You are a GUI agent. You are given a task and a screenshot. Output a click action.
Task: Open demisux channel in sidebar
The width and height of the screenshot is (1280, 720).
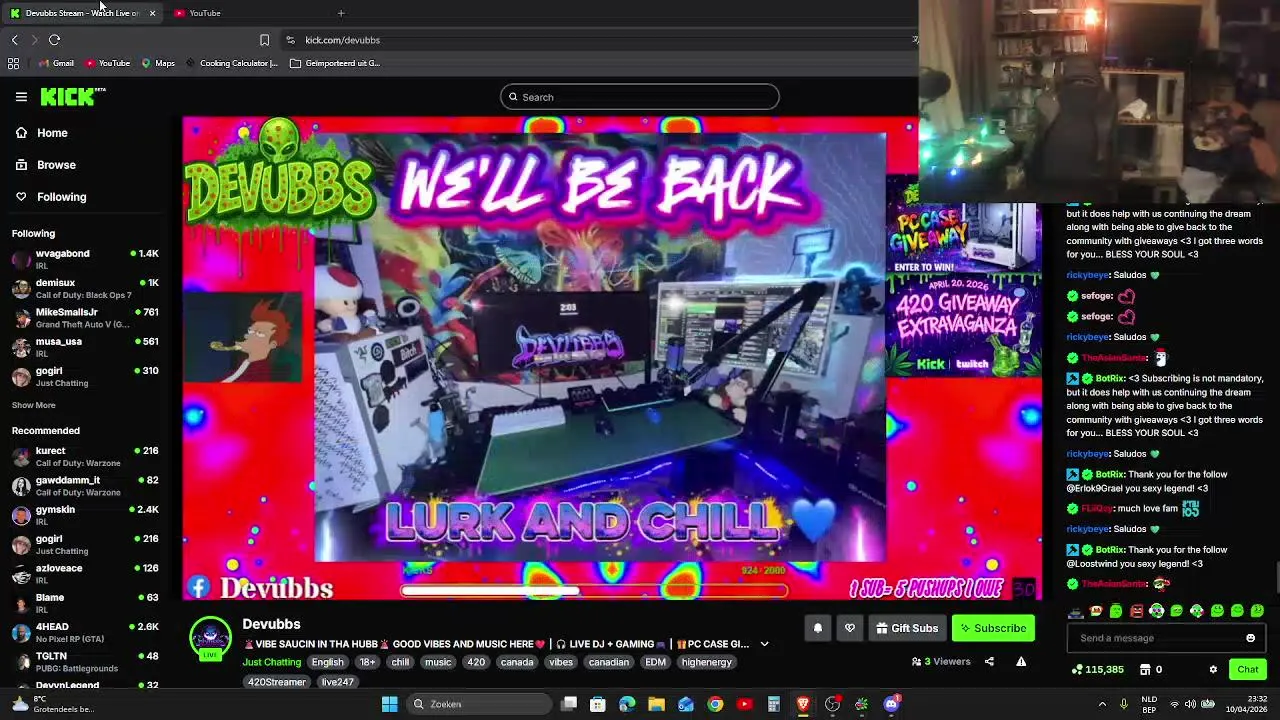pyautogui.click(x=85, y=288)
